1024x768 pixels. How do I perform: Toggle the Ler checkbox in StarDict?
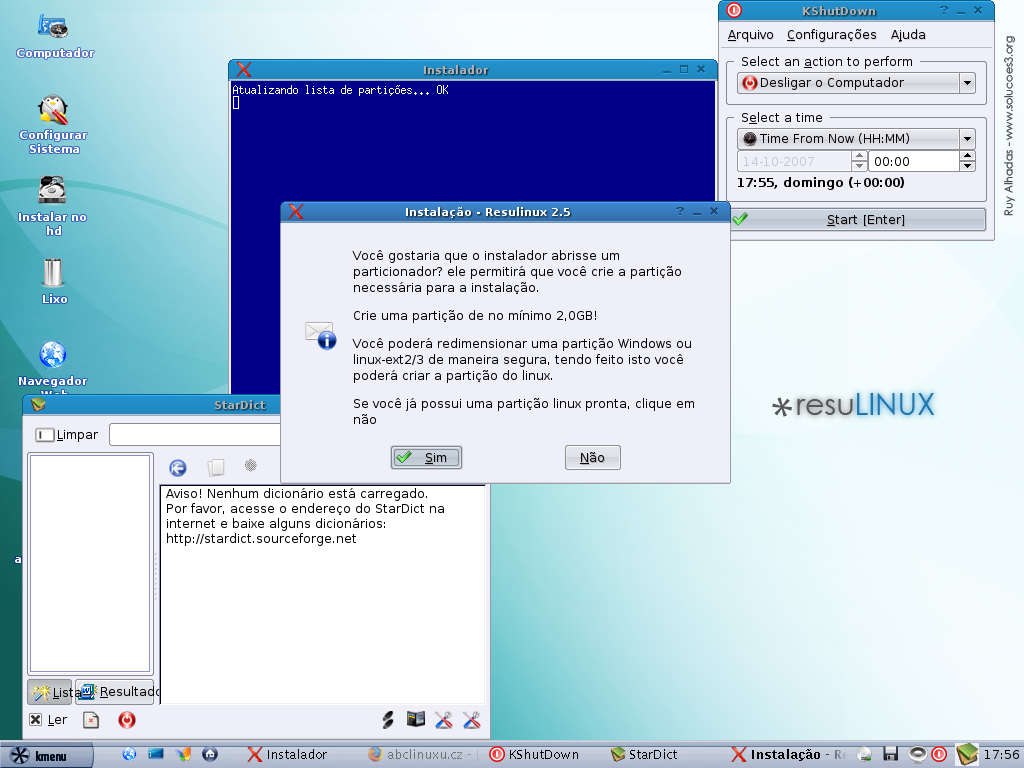point(36,720)
